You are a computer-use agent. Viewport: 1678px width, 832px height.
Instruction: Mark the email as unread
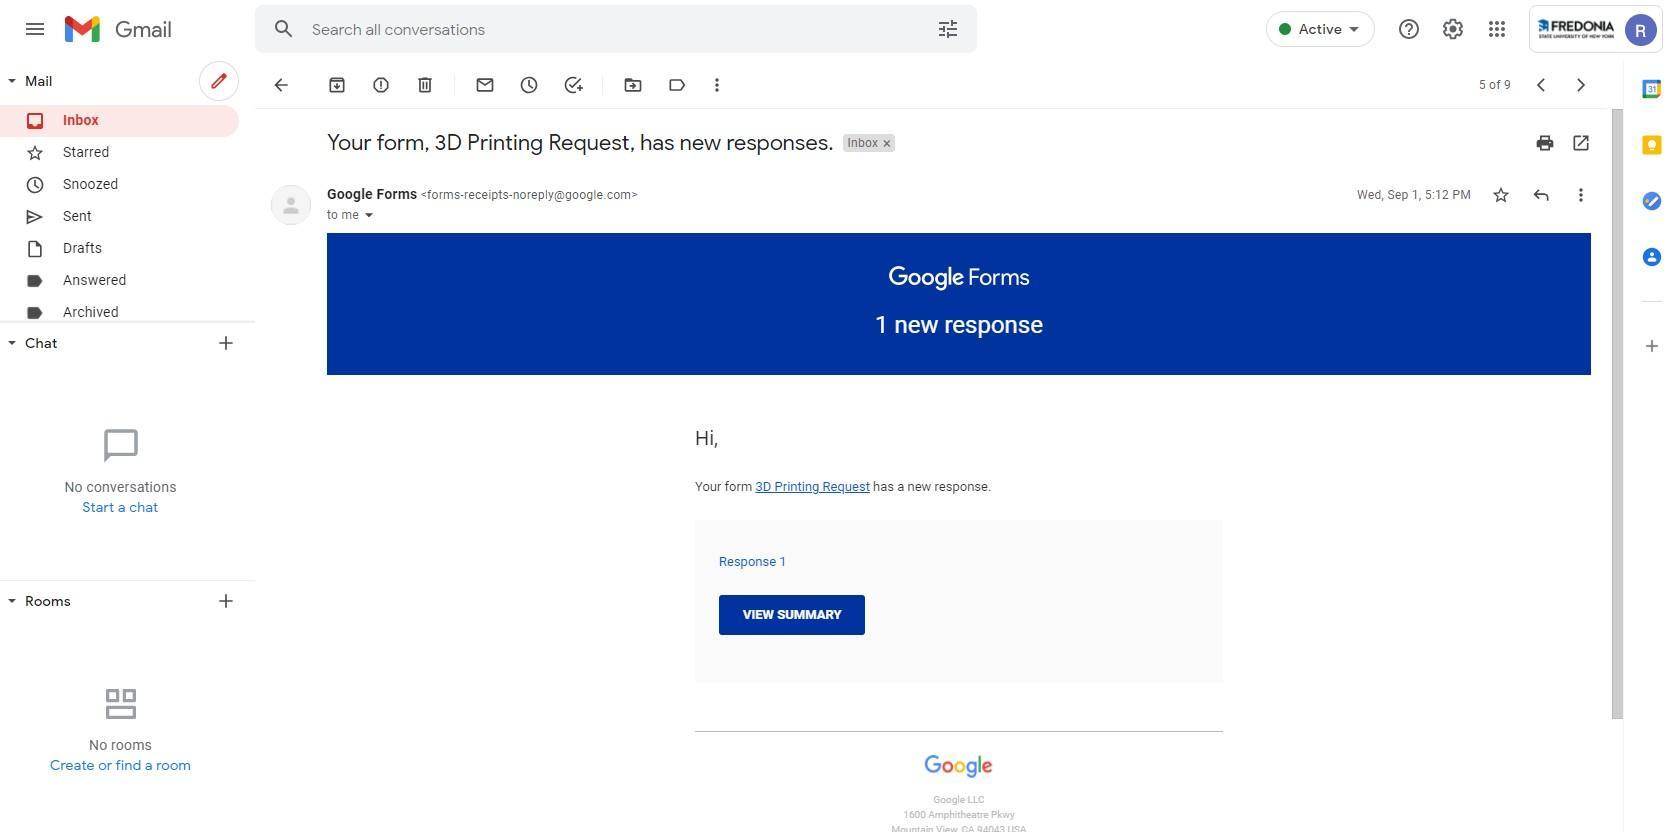coord(485,85)
